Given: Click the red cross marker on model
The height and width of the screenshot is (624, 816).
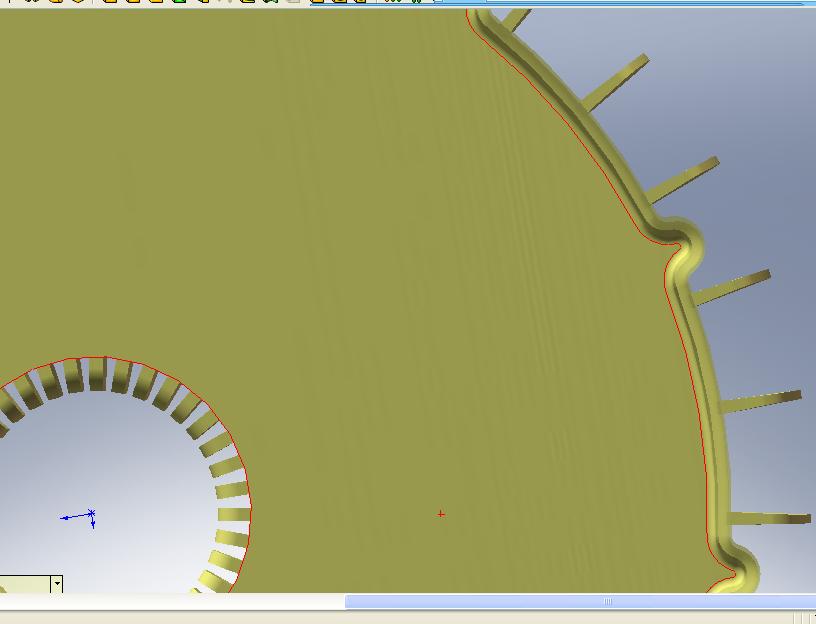Looking at the screenshot, I should [x=441, y=514].
